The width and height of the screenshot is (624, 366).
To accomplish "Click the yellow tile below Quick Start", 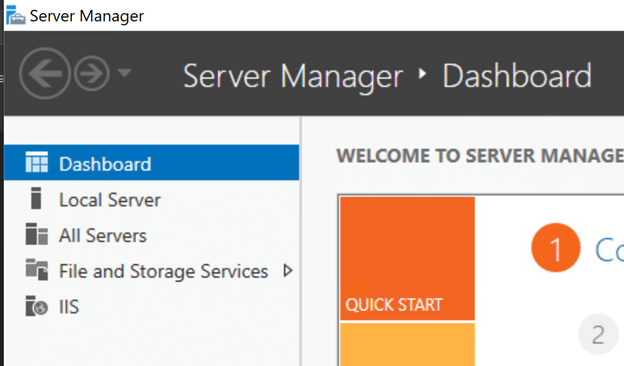I will (408, 345).
